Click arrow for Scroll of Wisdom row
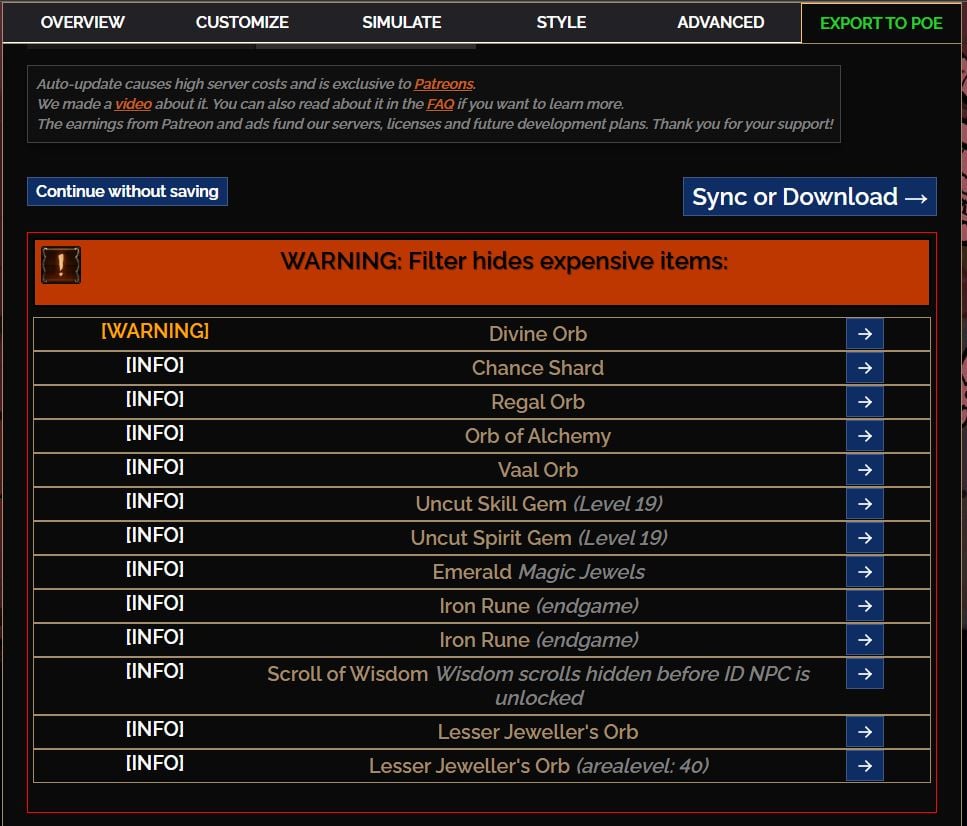 [864, 674]
